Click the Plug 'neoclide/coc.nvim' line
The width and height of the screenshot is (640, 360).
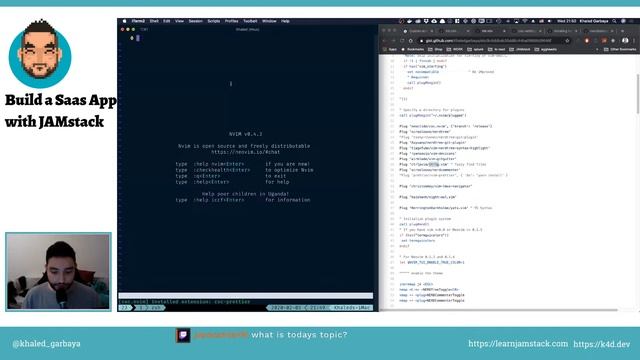(446, 126)
